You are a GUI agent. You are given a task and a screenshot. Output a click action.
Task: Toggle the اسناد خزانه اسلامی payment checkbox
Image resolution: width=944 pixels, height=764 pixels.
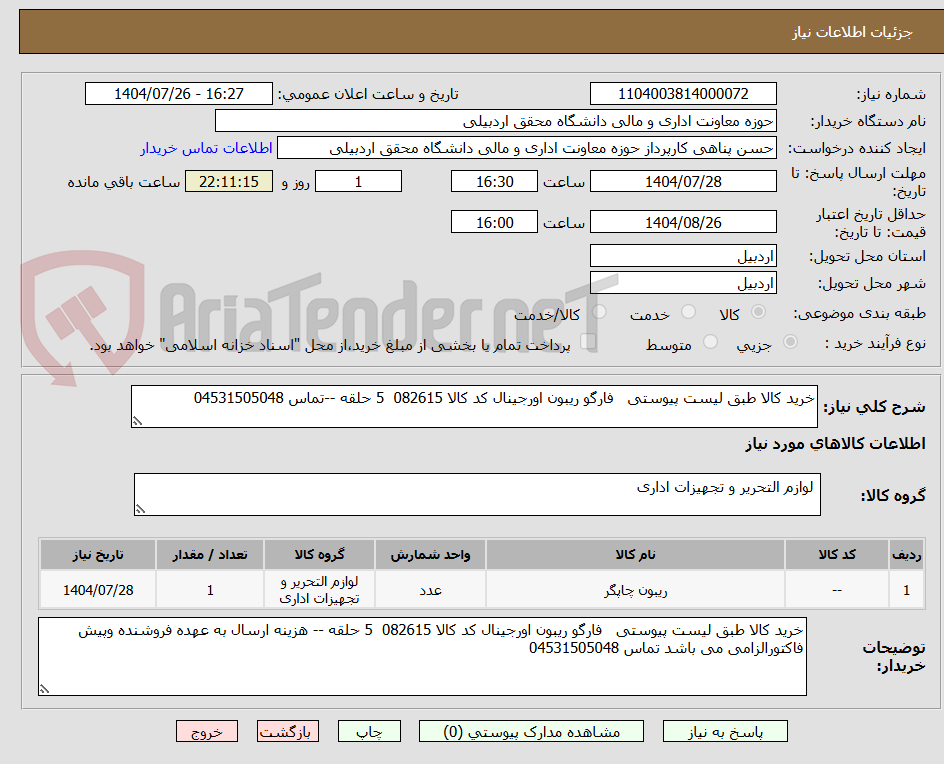(x=588, y=342)
